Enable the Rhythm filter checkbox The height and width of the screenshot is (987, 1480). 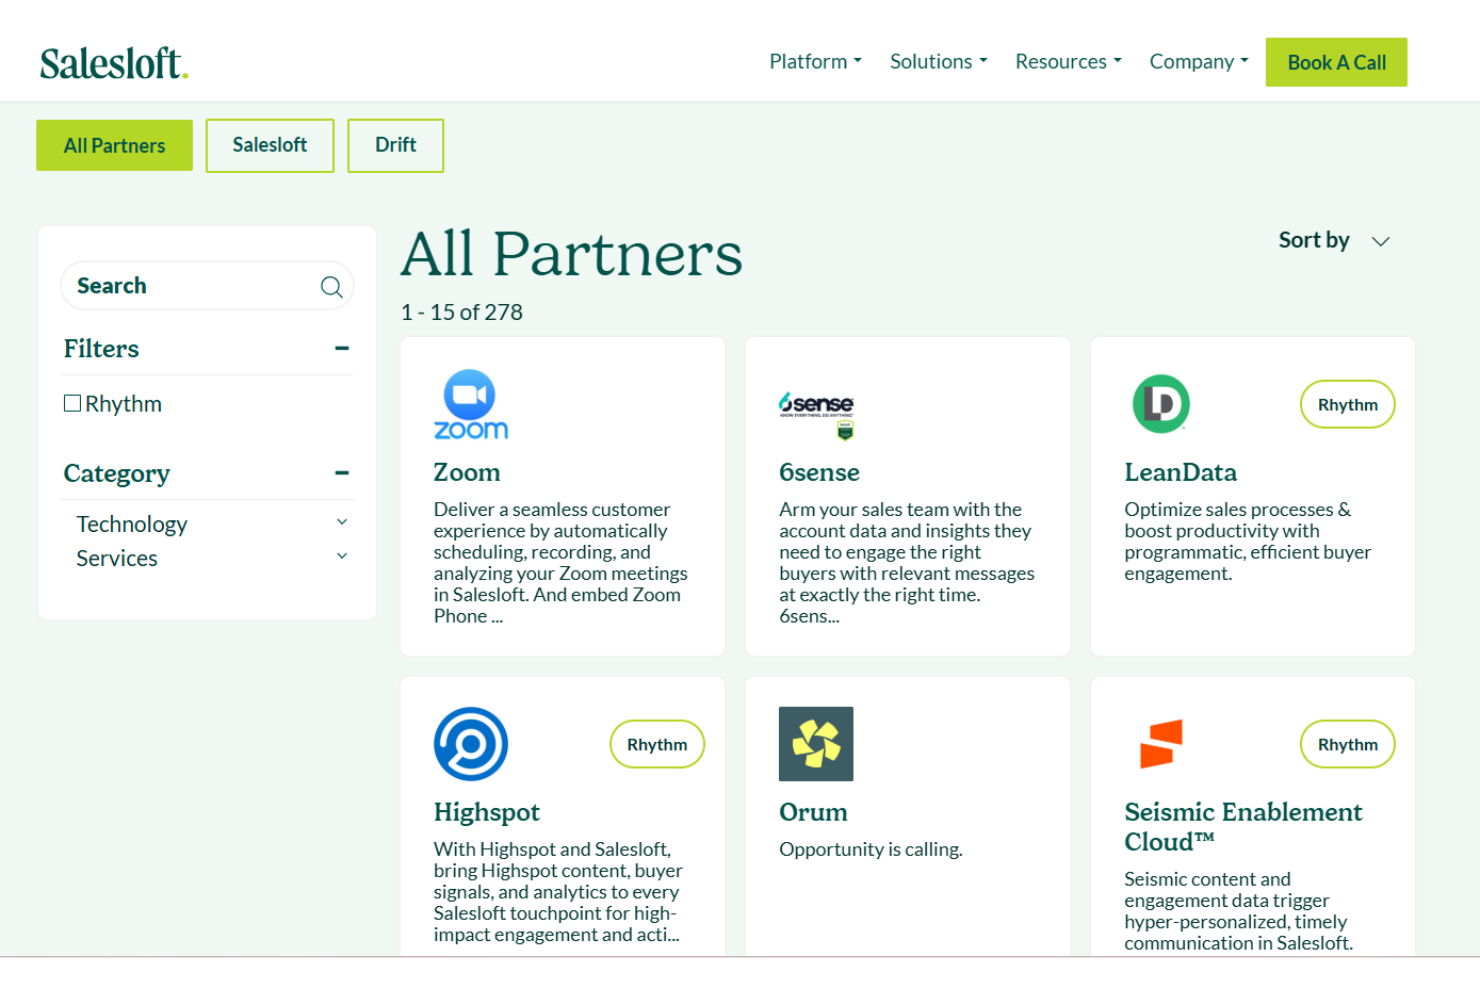[72, 403]
